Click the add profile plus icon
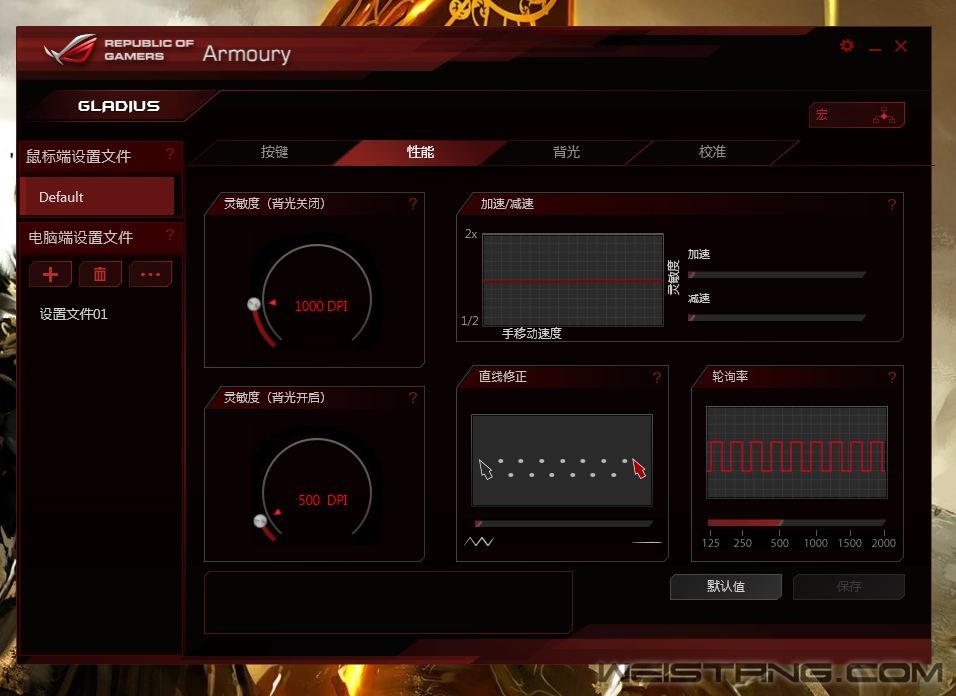The height and width of the screenshot is (696, 956). pos(51,274)
